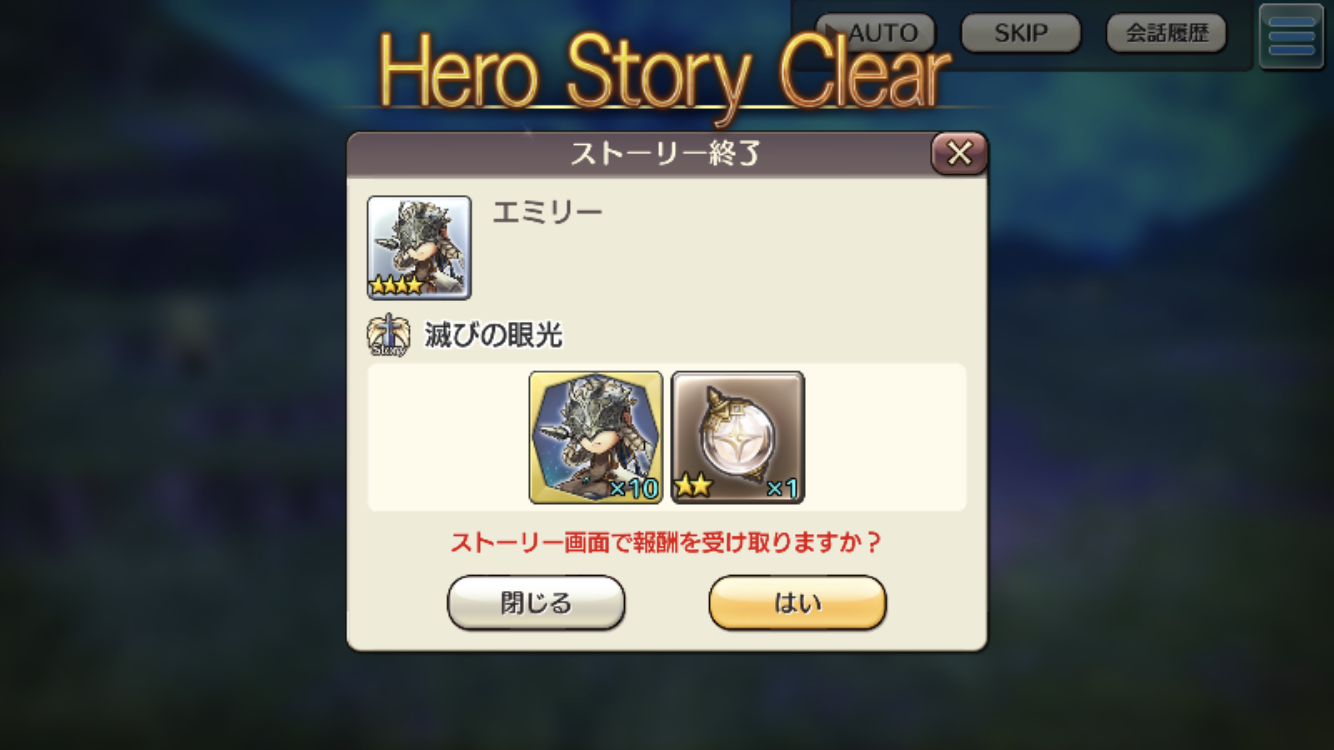1334x750 pixels.
Task: Tap the ×10 quantity label
Action: 633,488
